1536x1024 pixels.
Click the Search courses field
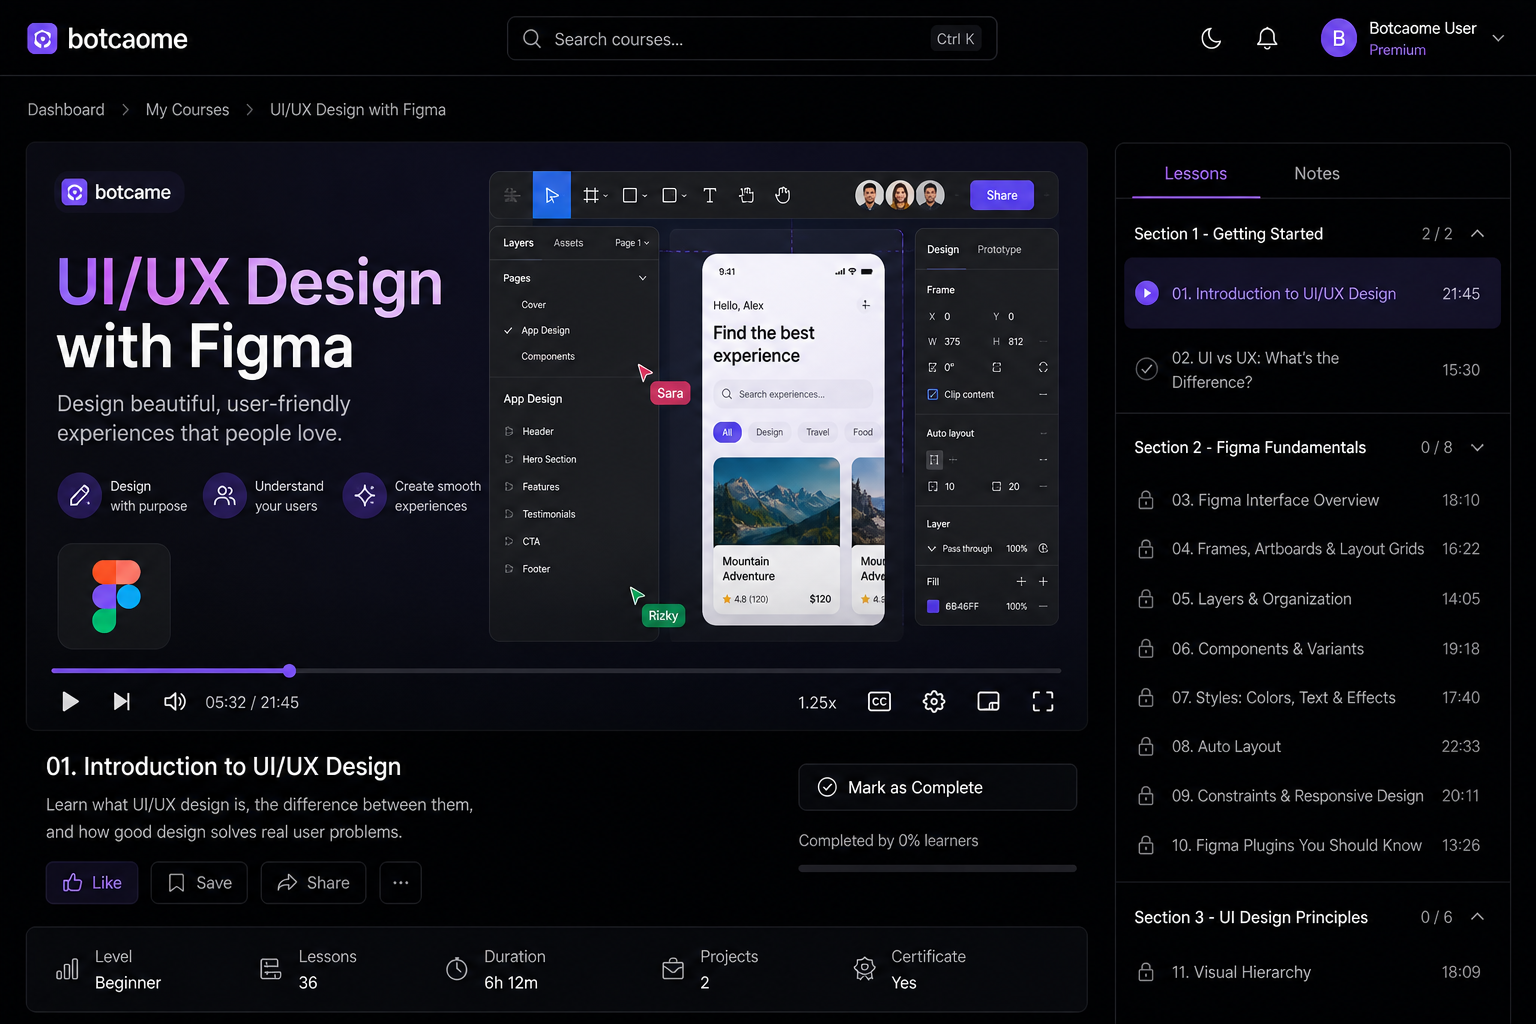point(752,39)
